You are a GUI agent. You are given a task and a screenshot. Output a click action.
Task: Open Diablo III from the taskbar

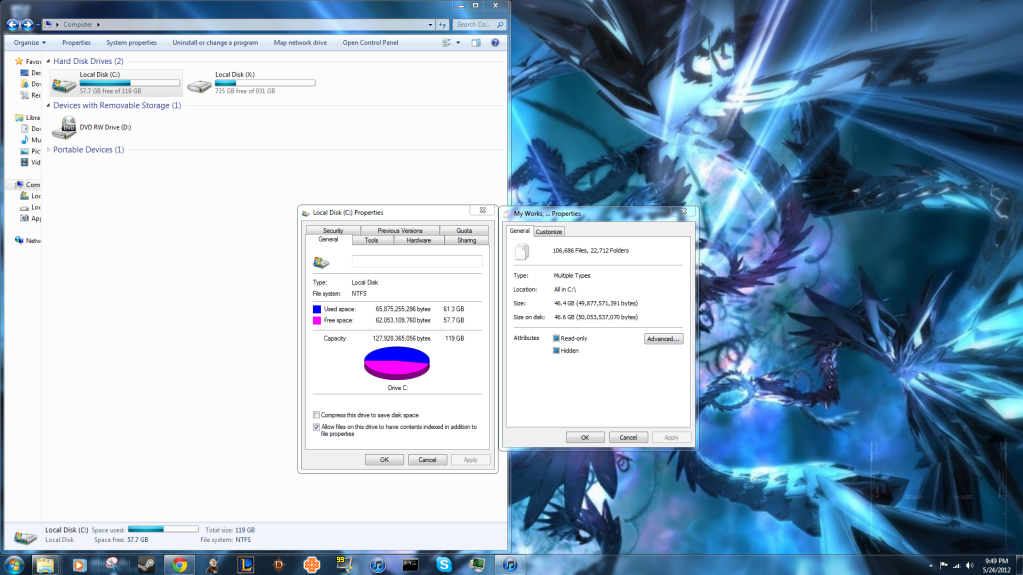pyautogui.click(x=279, y=565)
